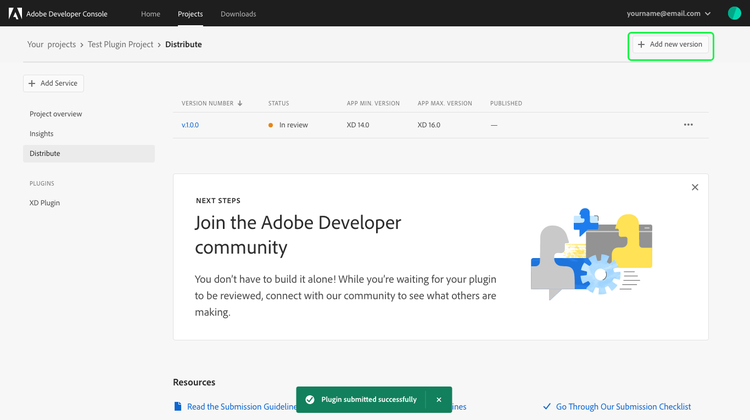Expand the yourname@email.com account dropdown

[x=669, y=13]
